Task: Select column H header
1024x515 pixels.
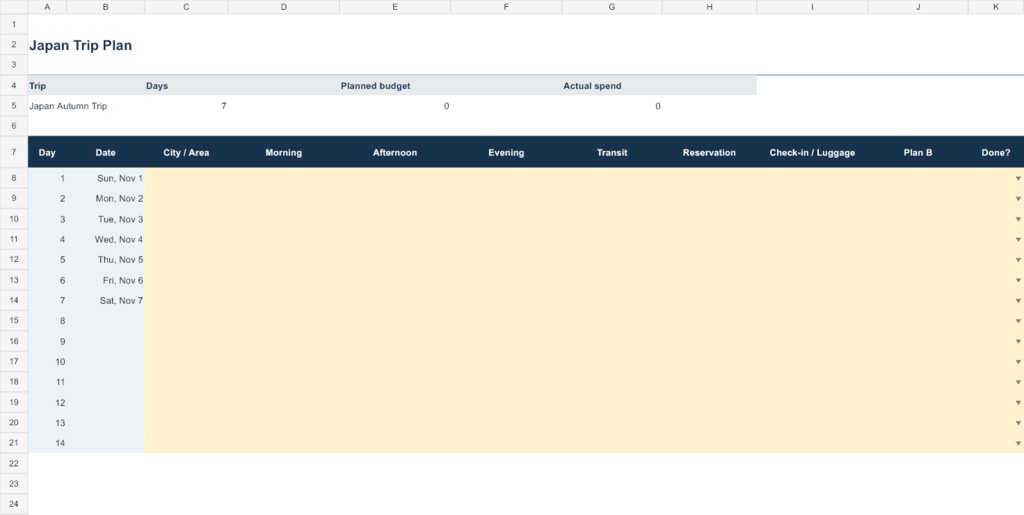Action: 709,7
